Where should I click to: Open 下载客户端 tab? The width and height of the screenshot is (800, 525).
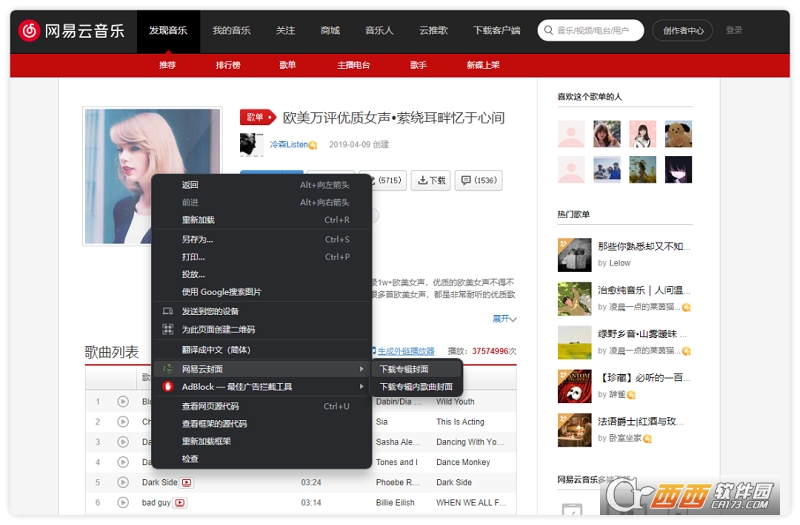coord(496,31)
